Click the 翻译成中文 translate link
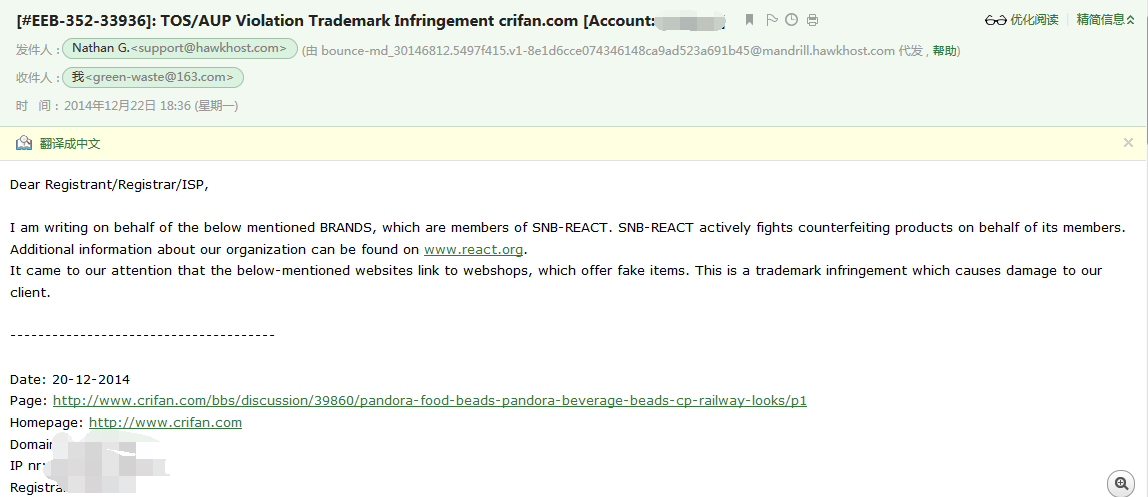Image resolution: width=1148 pixels, height=497 pixels. [x=70, y=144]
